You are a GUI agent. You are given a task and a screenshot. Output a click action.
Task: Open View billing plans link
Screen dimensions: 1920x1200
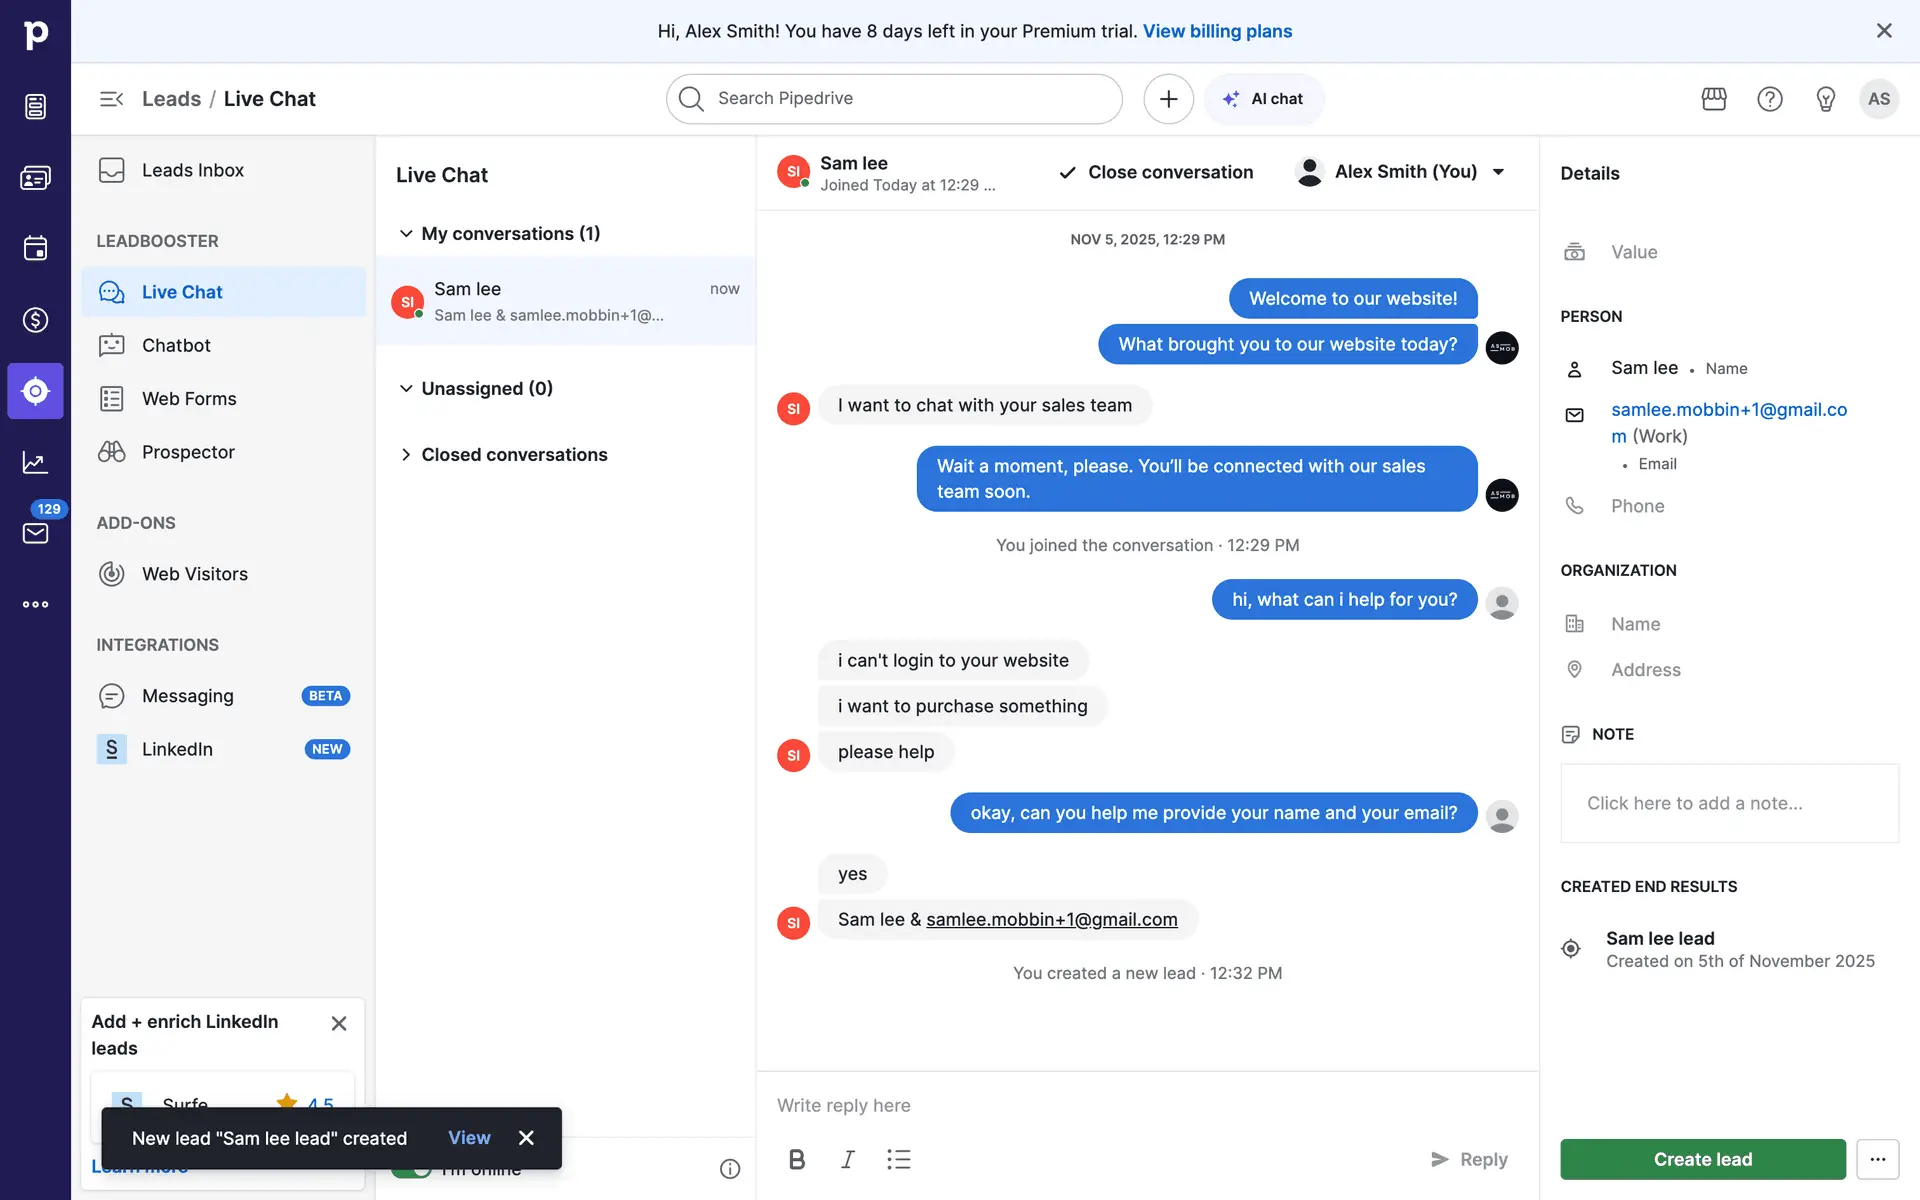point(1217,31)
